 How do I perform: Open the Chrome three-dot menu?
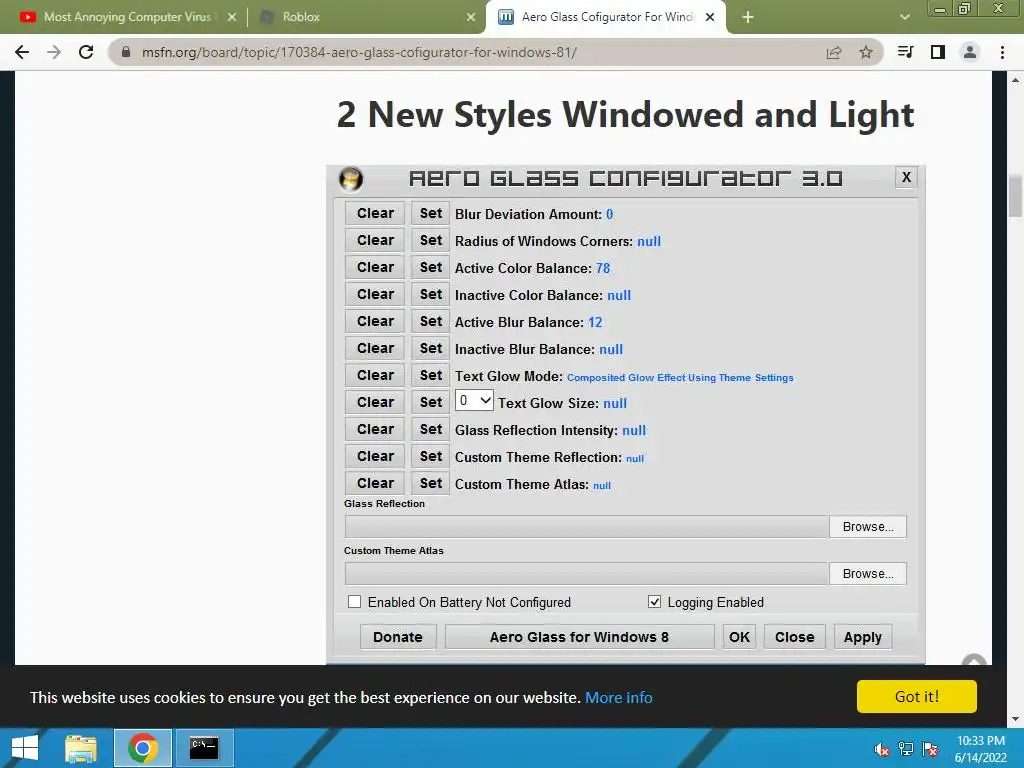coord(1002,52)
